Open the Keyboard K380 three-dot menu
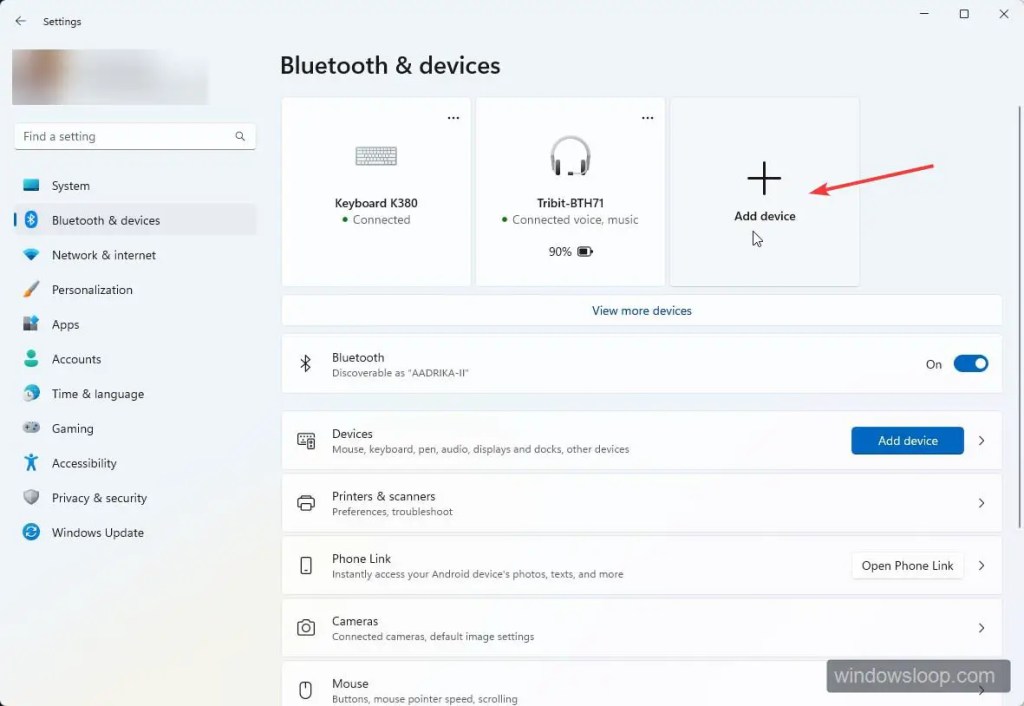This screenshot has width=1024, height=706. (x=453, y=118)
